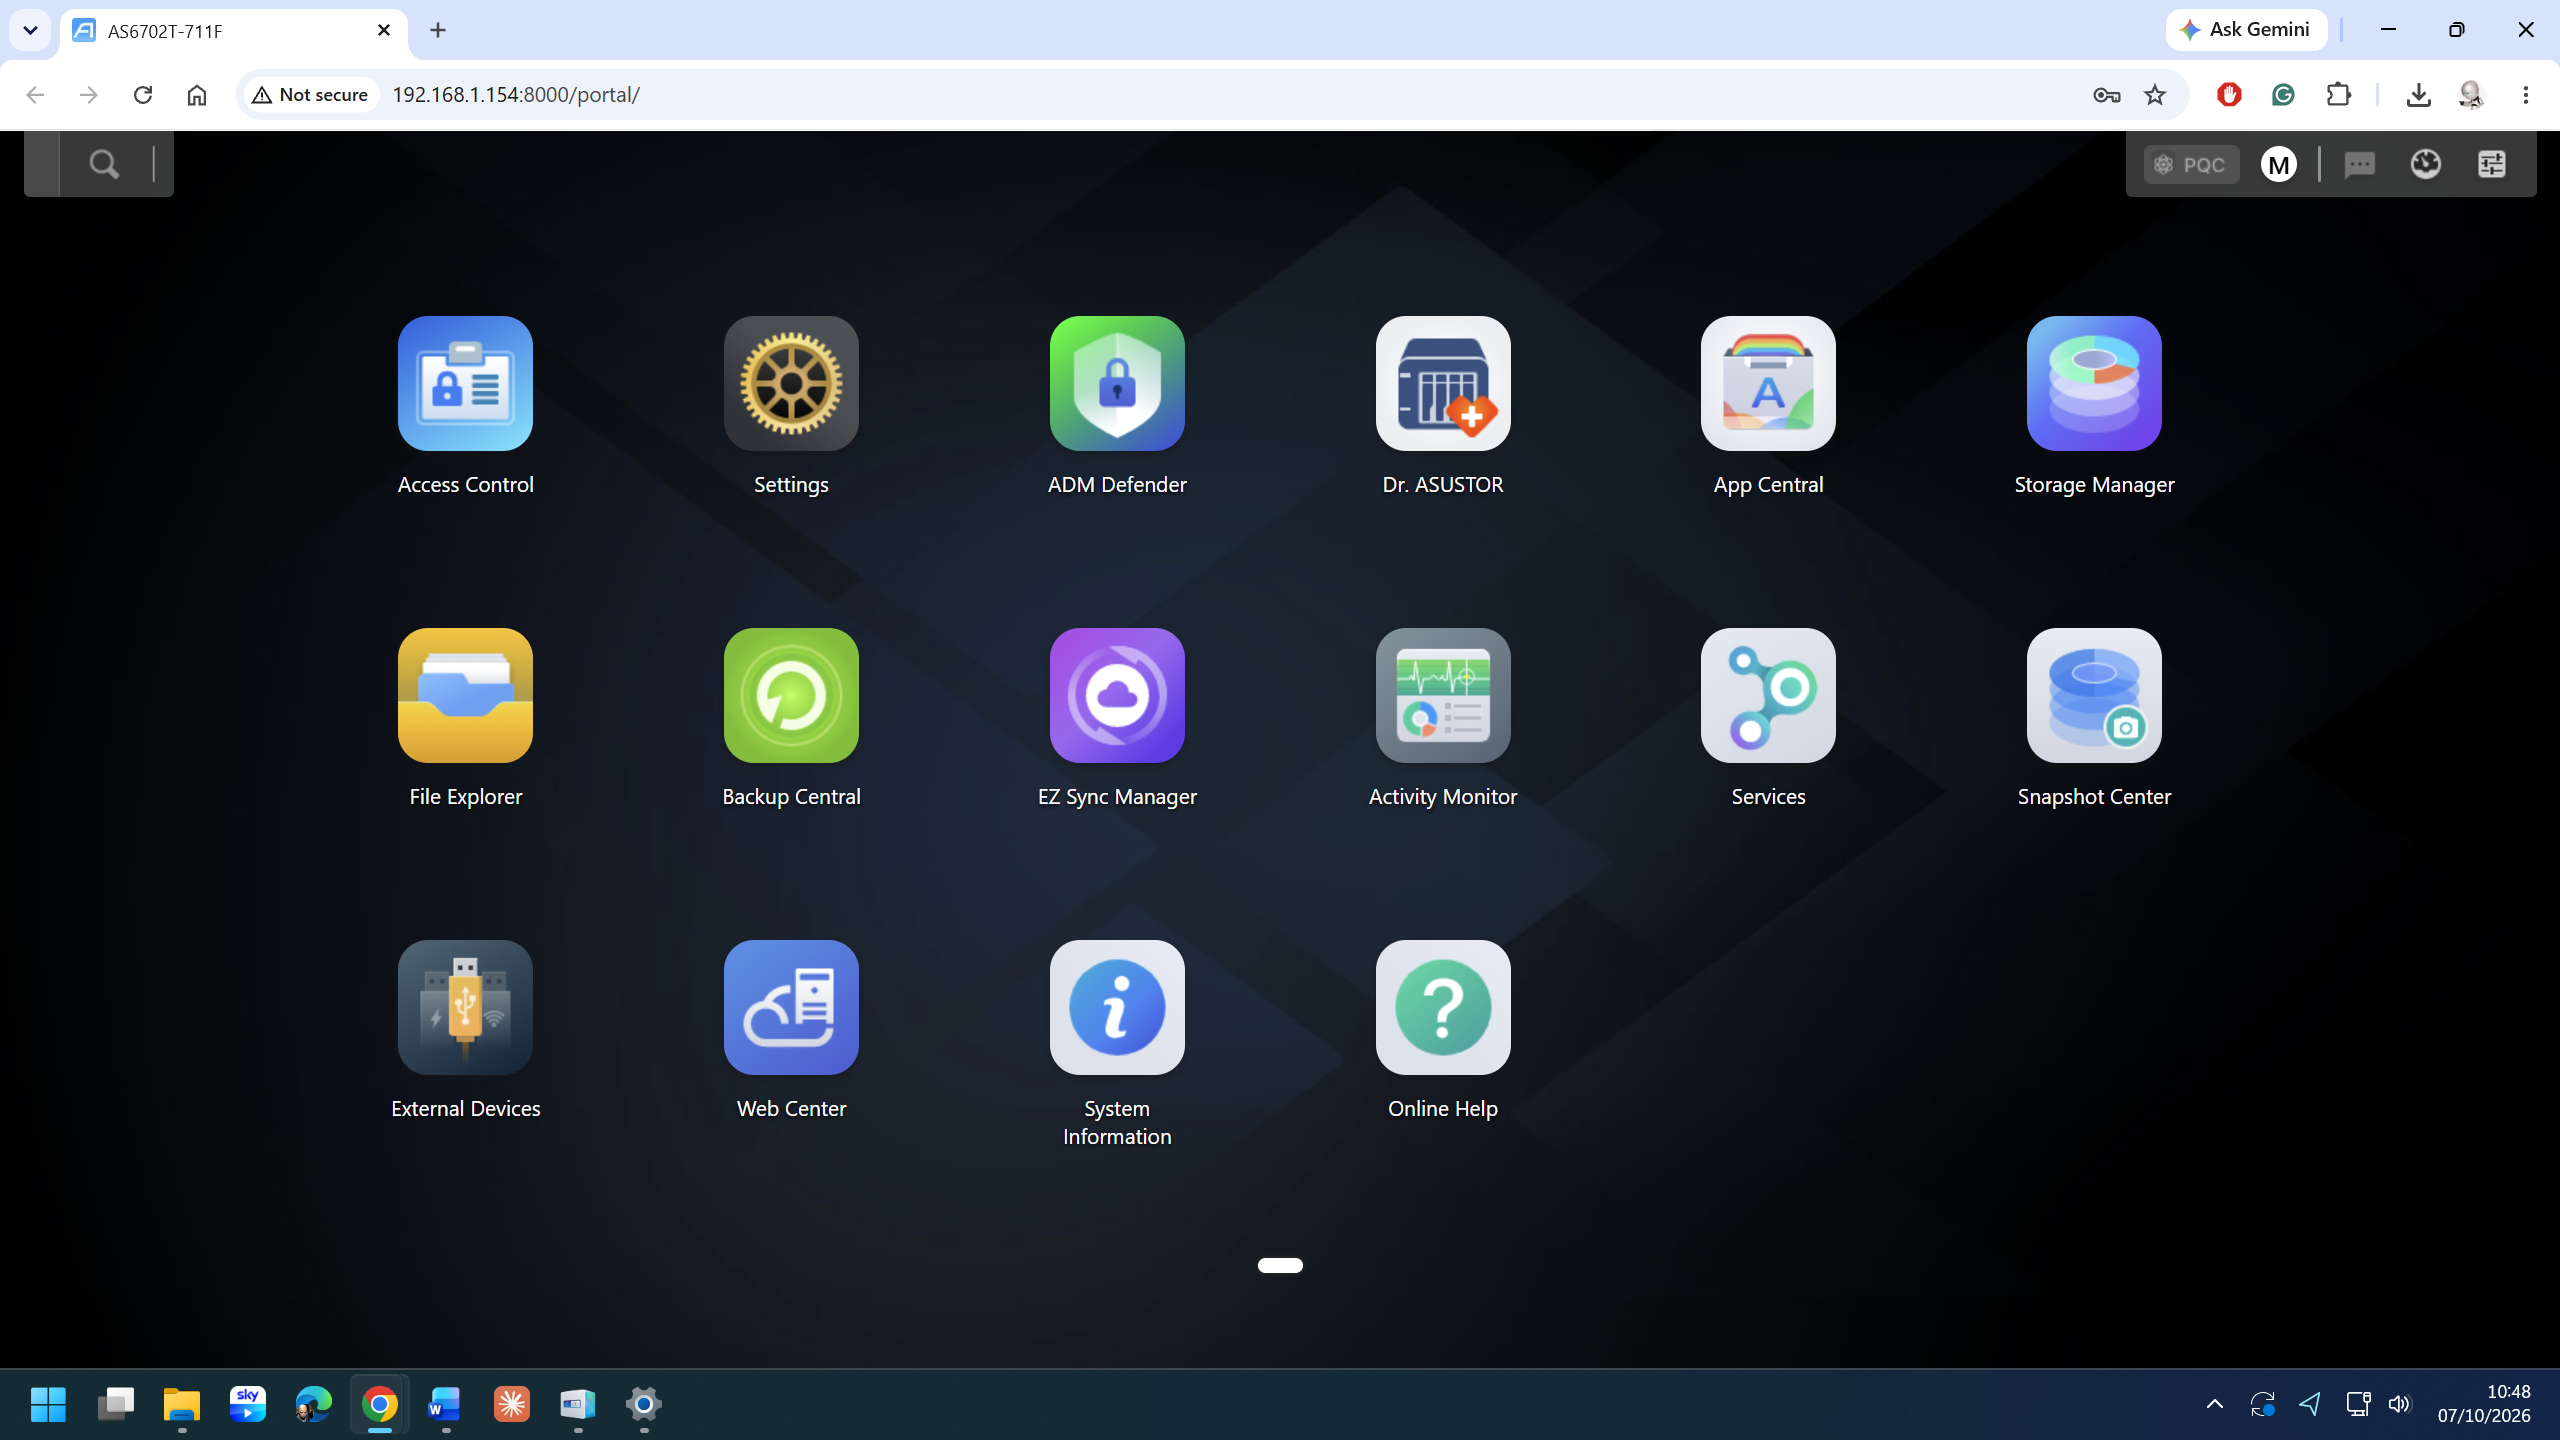The width and height of the screenshot is (2560, 1440).
Task: Open the volume control in tray
Action: point(2399,1404)
